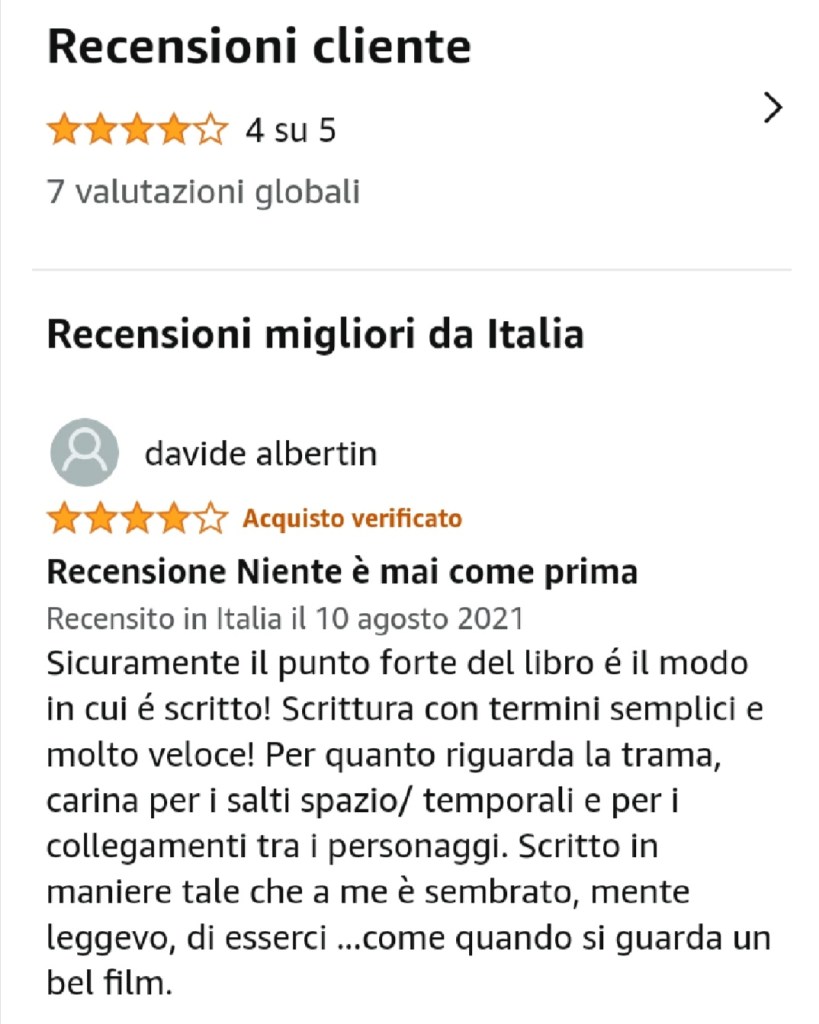Screen dimensions: 819x1024
Task: Click the fourth star of the overall rating
Action: [x=174, y=129]
